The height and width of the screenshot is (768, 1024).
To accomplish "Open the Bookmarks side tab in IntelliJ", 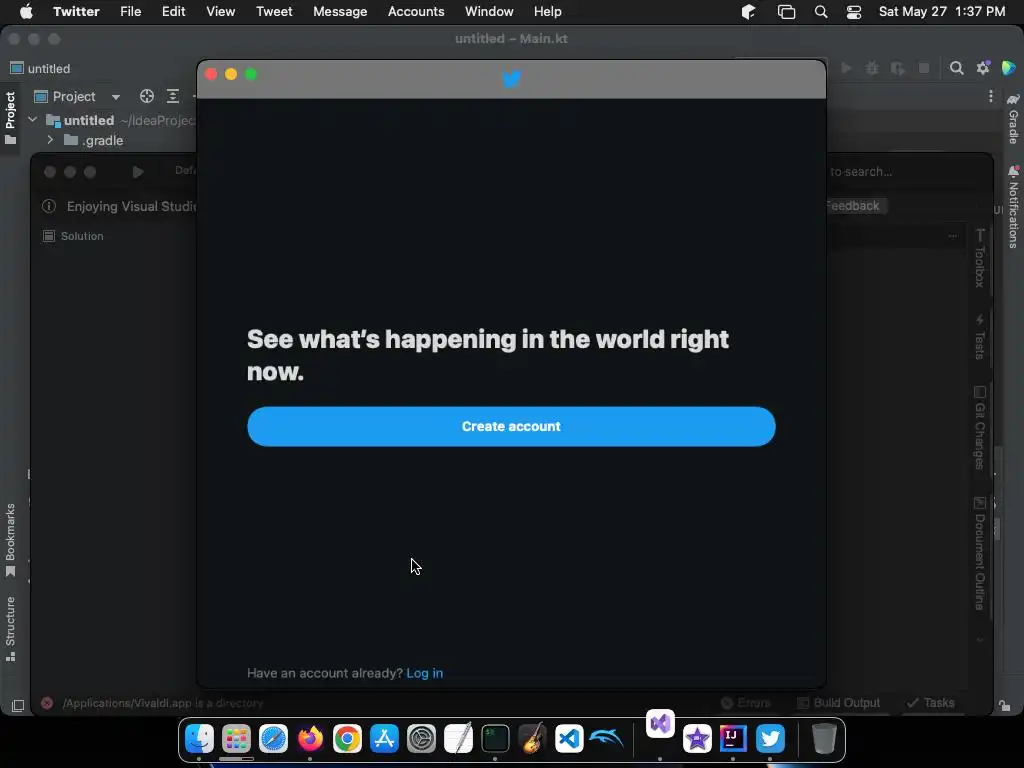I will click(10, 539).
